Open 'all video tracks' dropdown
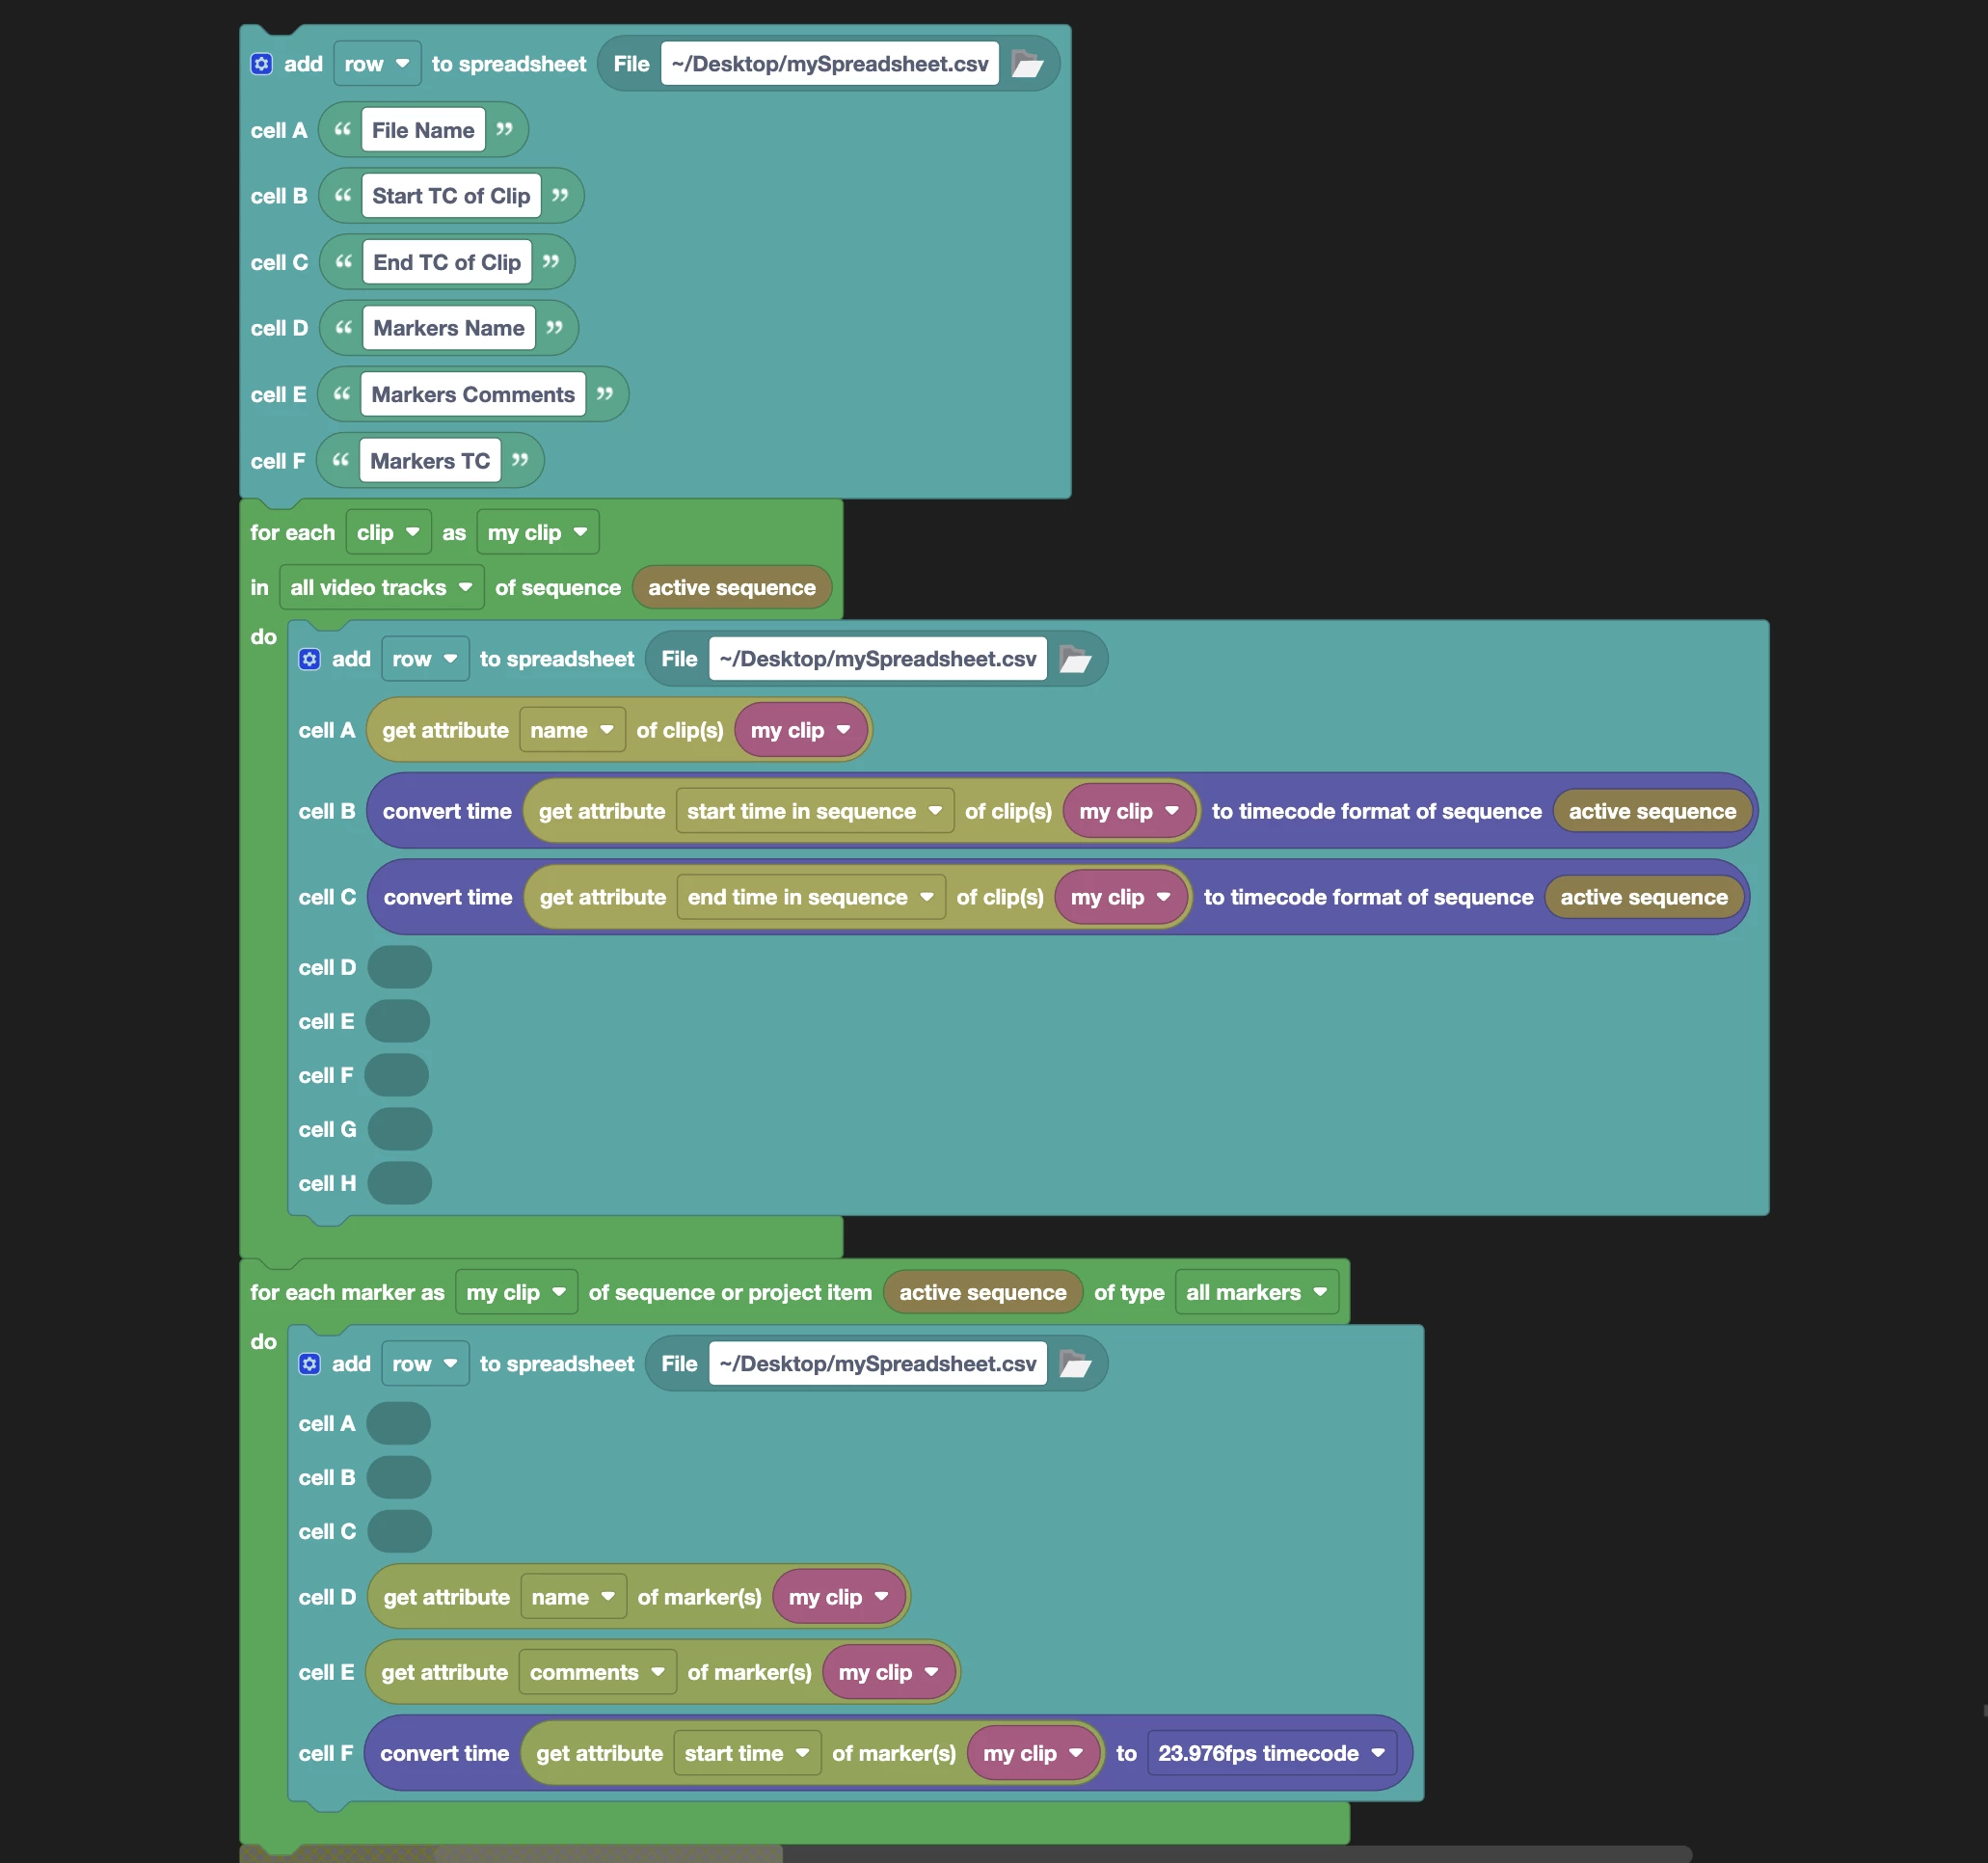1988x1863 pixels. (380, 588)
